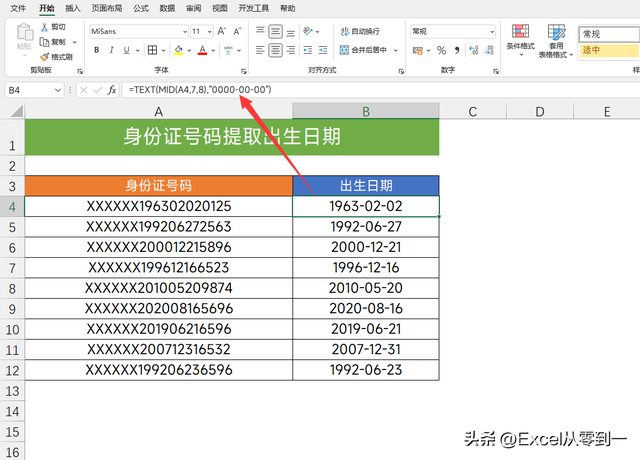Apply the fill color bucket icon
The width and height of the screenshot is (640, 460).
coord(178,50)
